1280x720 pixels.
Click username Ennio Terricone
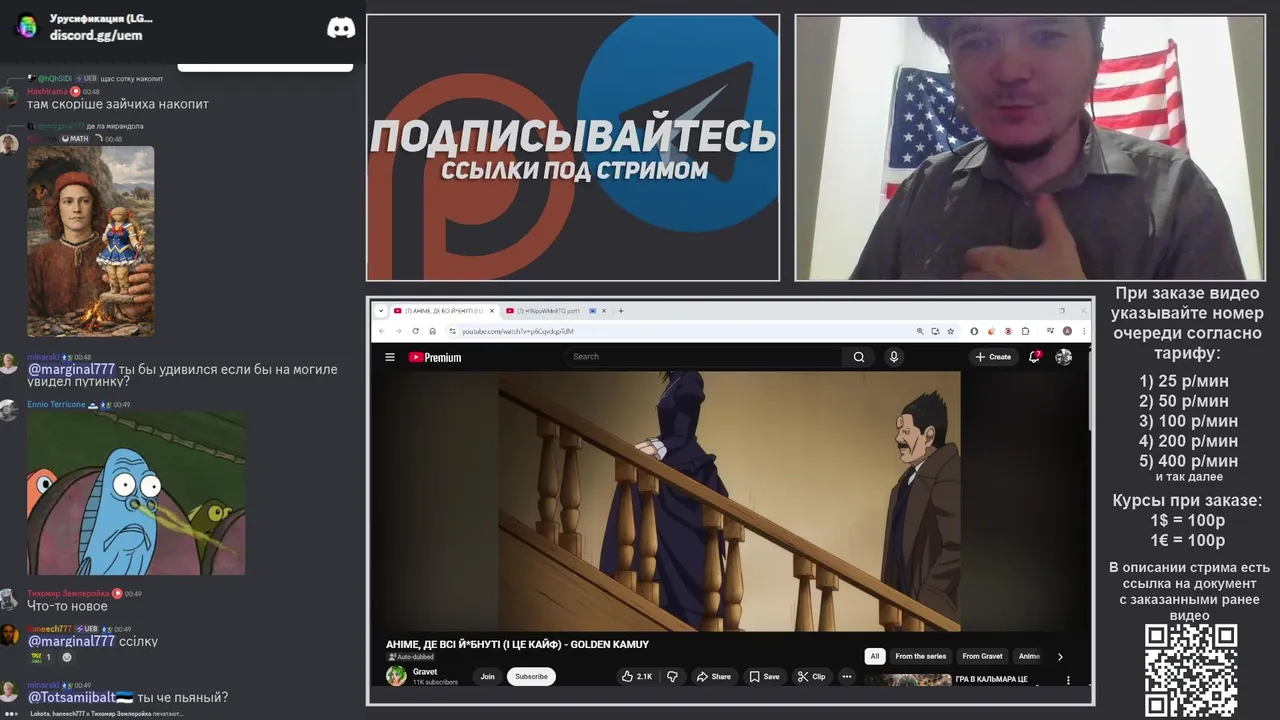(56, 404)
